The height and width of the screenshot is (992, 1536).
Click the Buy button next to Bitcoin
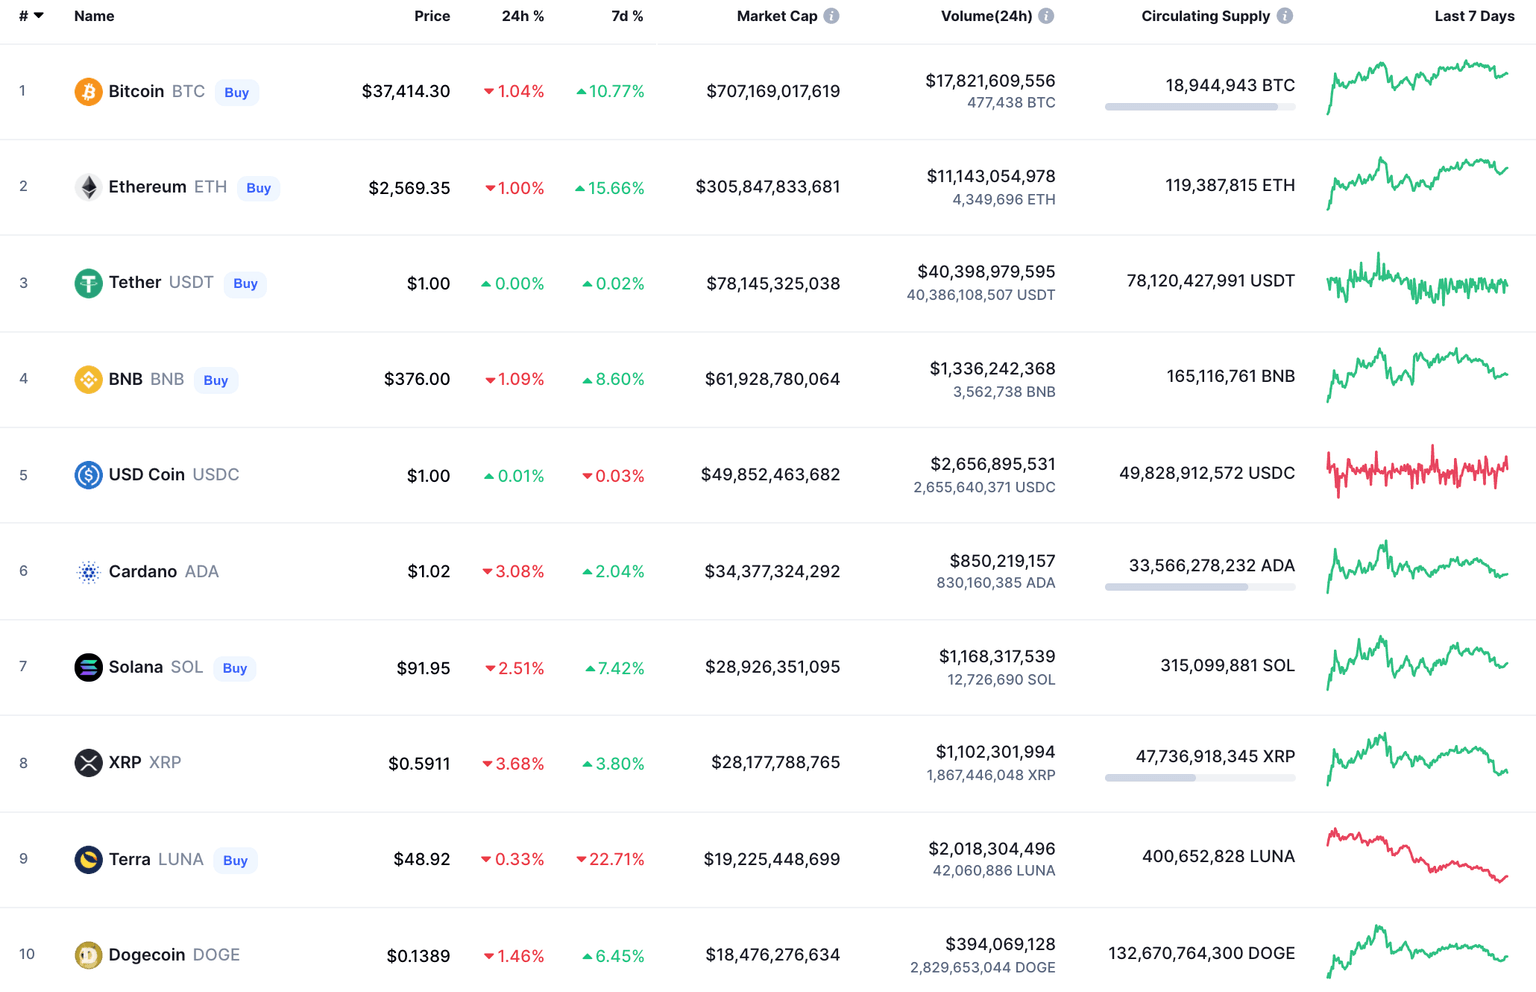(x=236, y=92)
